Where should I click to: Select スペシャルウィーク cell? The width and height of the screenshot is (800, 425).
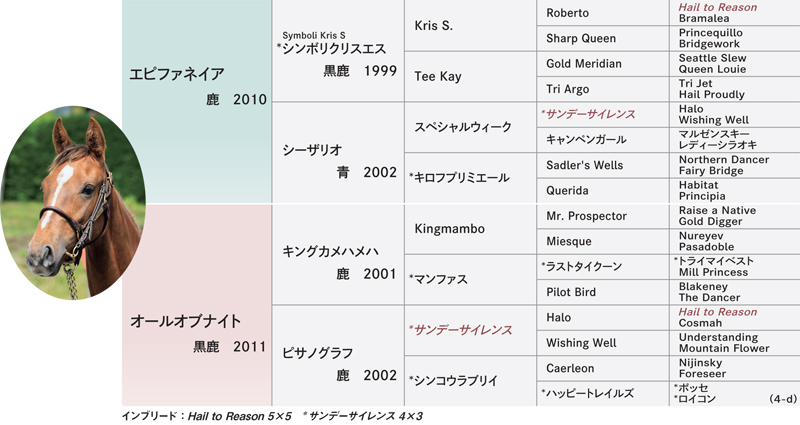tap(470, 127)
